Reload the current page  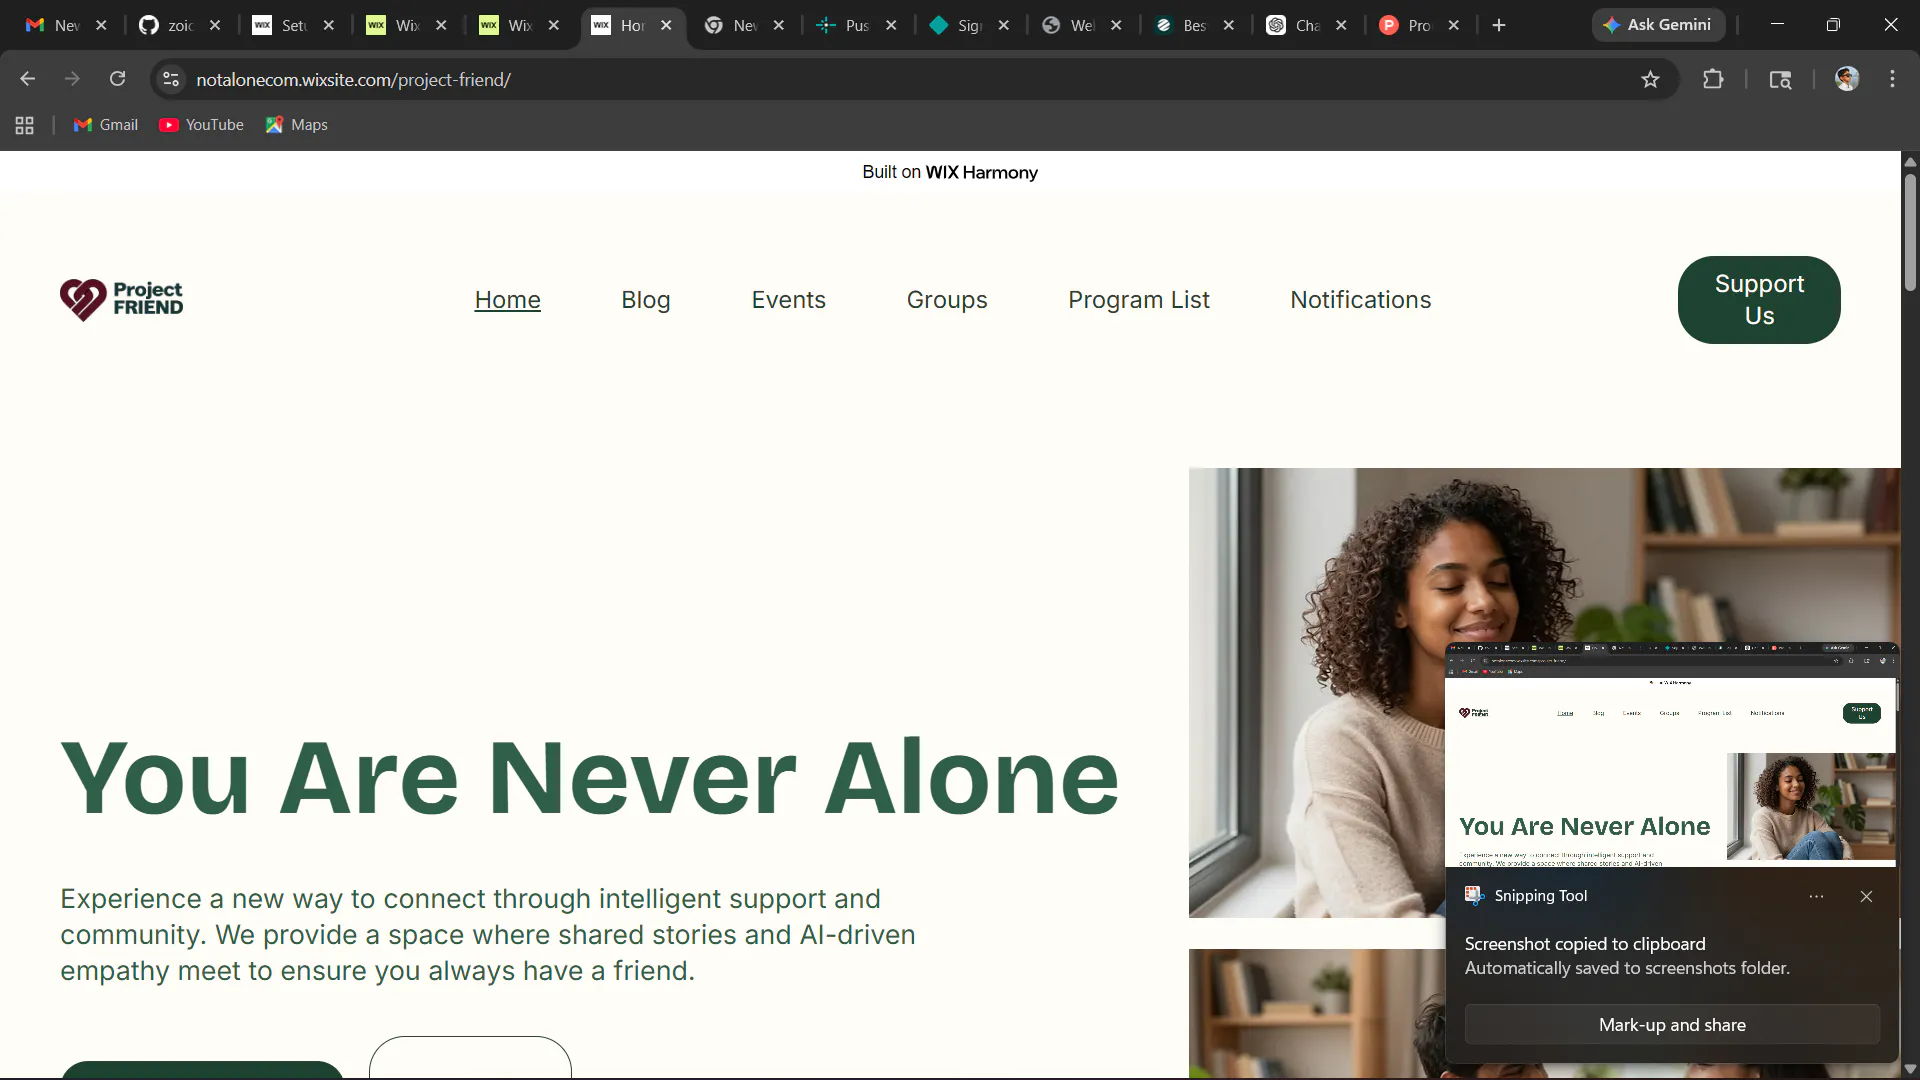click(x=117, y=79)
